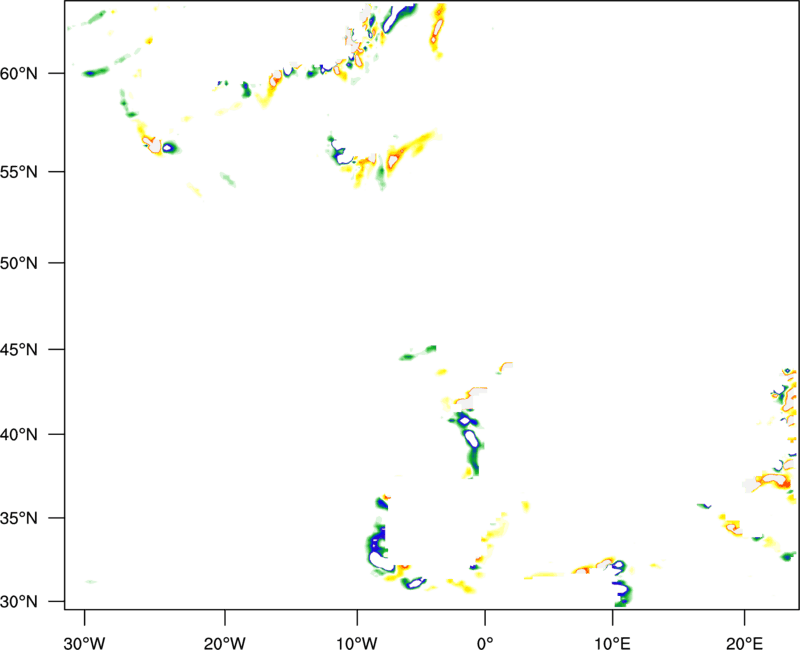Viewport: 800px width, 650px height.
Task: Click the 0° longitude label
Action: (x=485, y=643)
